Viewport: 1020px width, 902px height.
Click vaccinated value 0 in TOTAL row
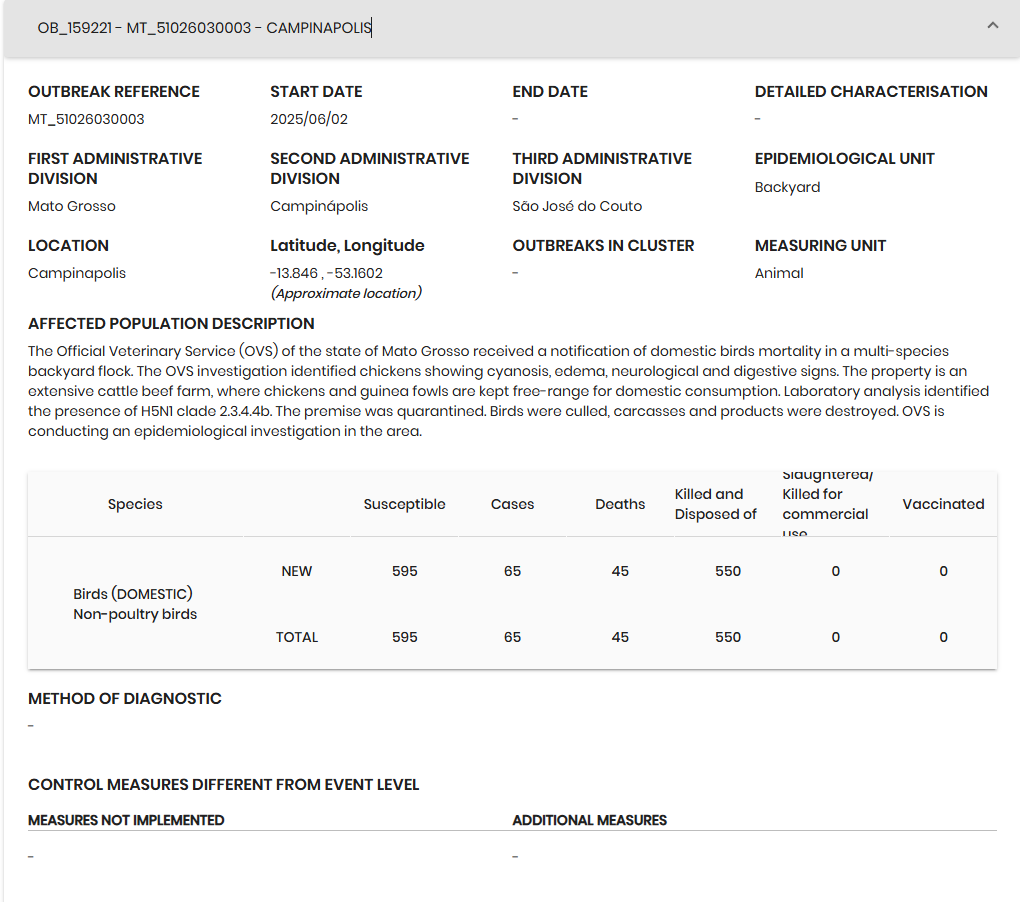943,637
